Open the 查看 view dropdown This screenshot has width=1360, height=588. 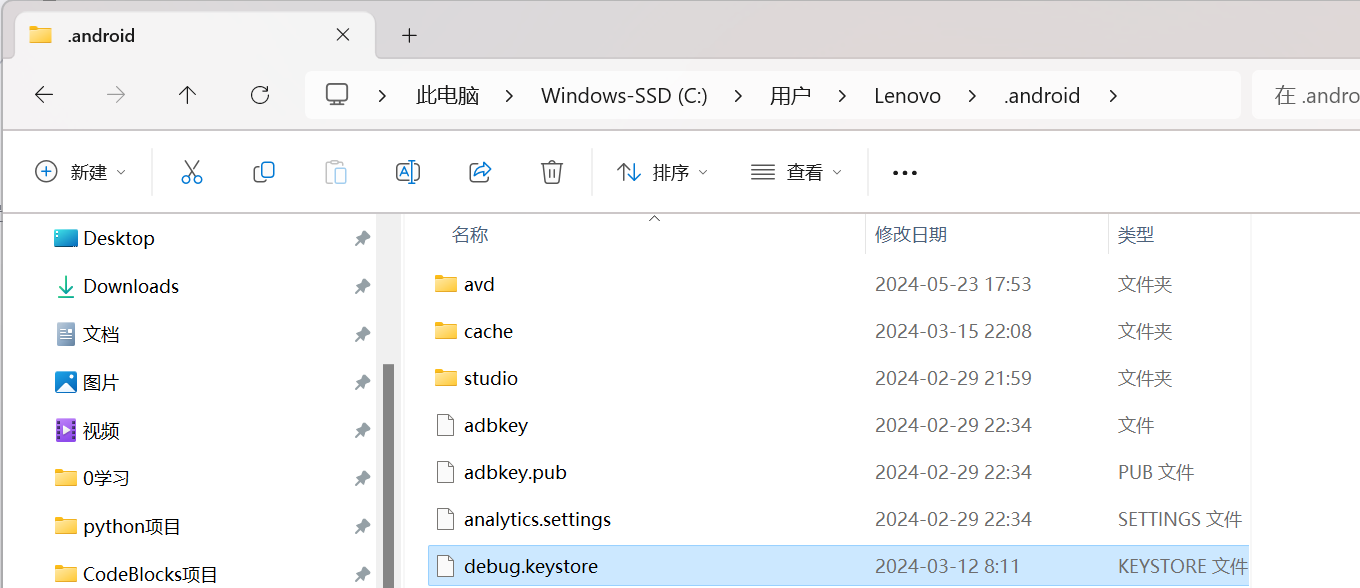(x=796, y=172)
